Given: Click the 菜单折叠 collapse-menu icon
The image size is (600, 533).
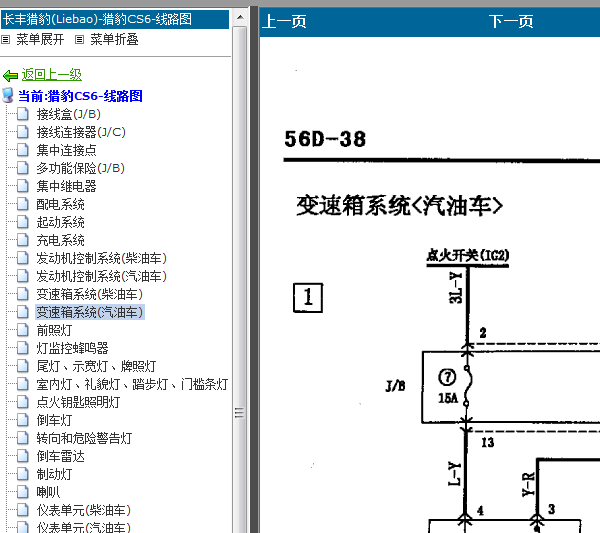Looking at the screenshot, I should point(79,39).
